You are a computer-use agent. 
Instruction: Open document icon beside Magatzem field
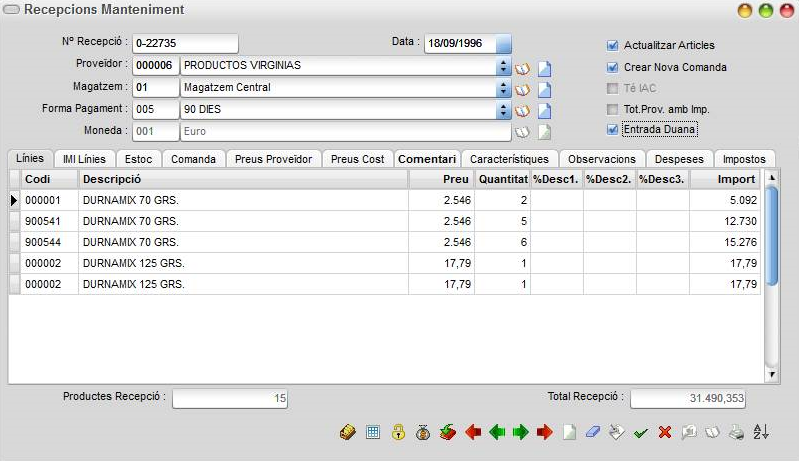pos(544,90)
